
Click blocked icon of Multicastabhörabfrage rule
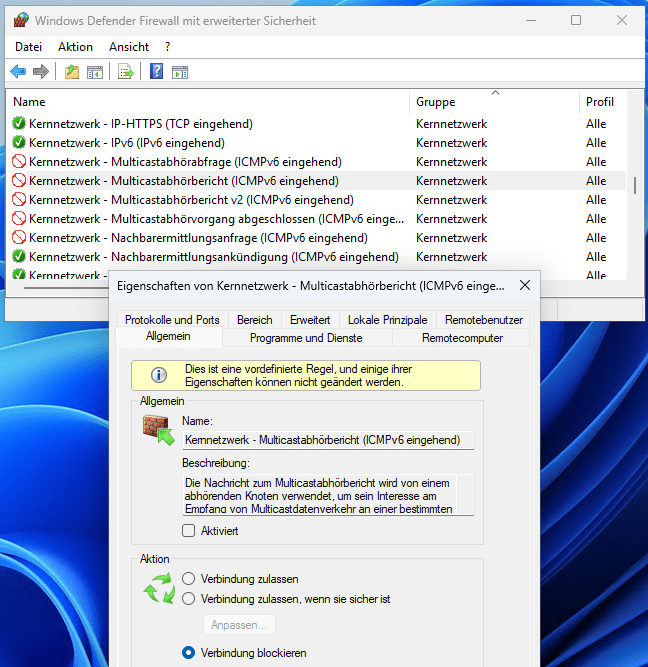pos(19,161)
